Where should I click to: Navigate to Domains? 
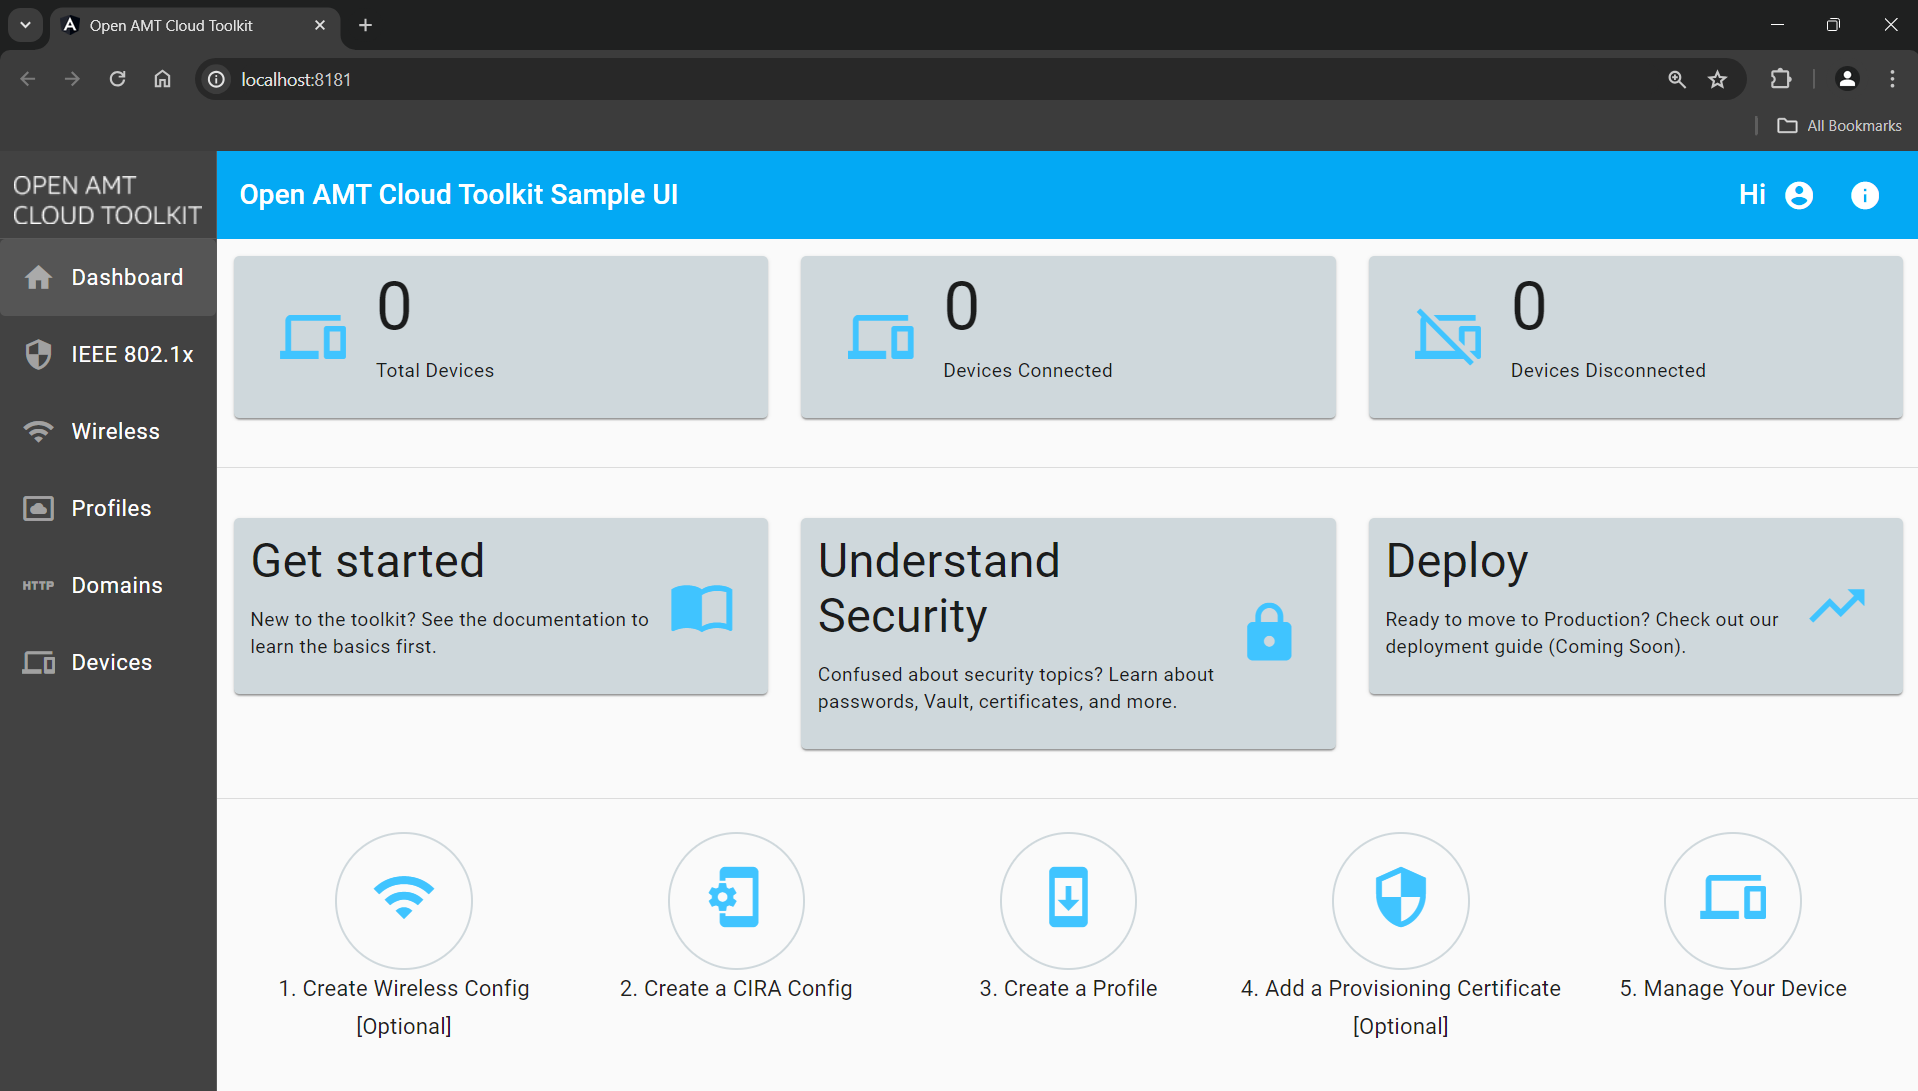point(108,585)
